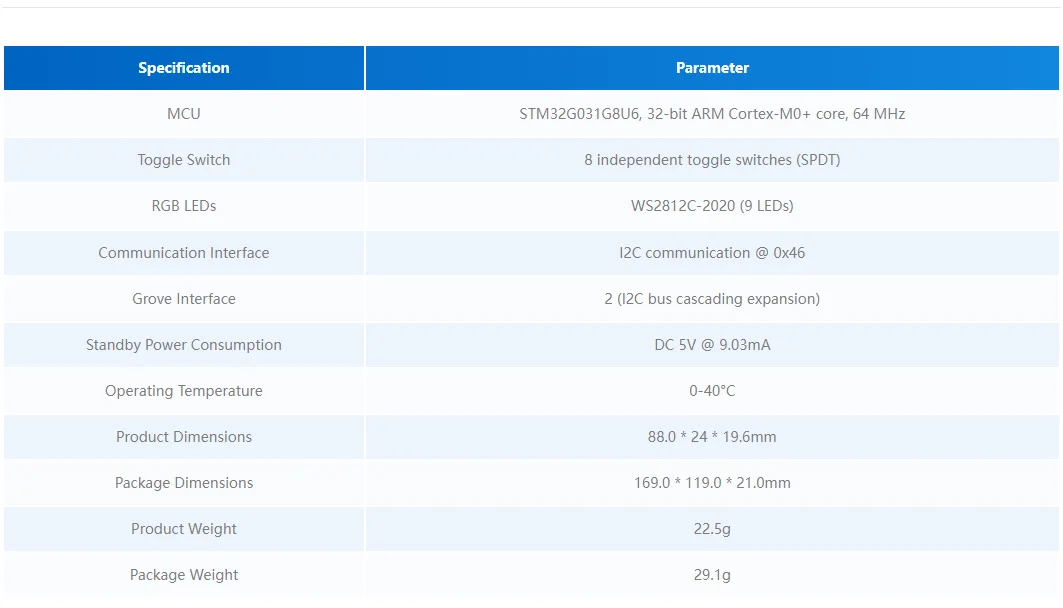Click the WS2812C-2020 (9 LEDs) value
Screen dimensions: 1063x608
click(x=712, y=206)
